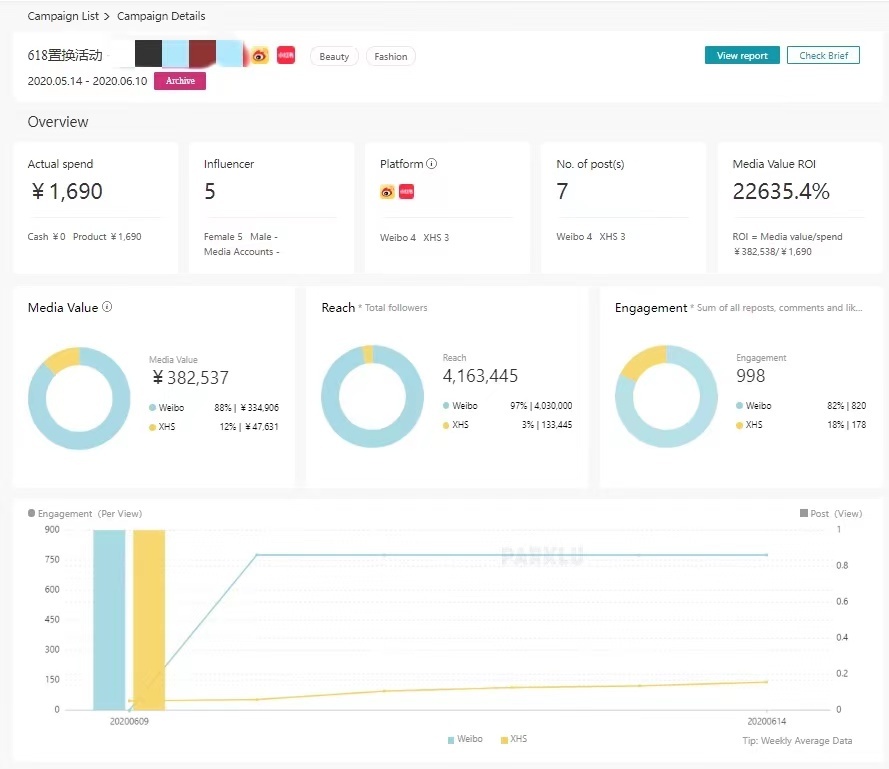Select the Beauty category tag
Image resolution: width=889 pixels, height=769 pixels.
[x=334, y=57]
